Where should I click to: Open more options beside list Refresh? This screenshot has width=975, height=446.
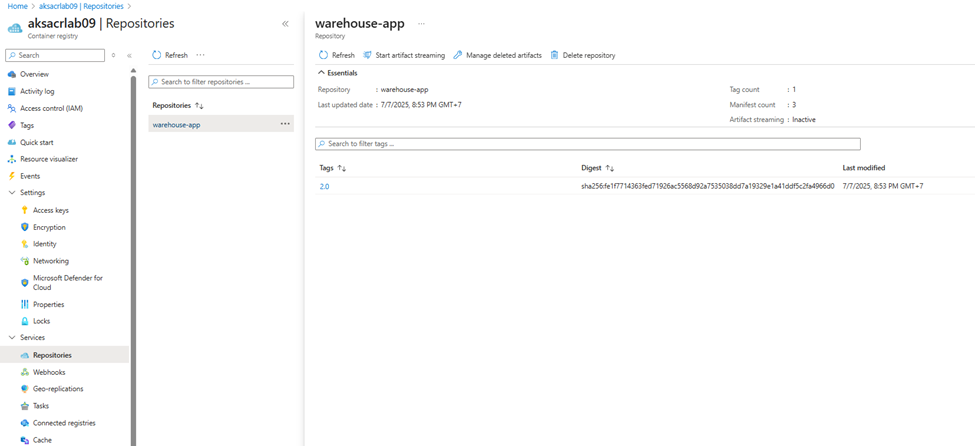tap(200, 55)
